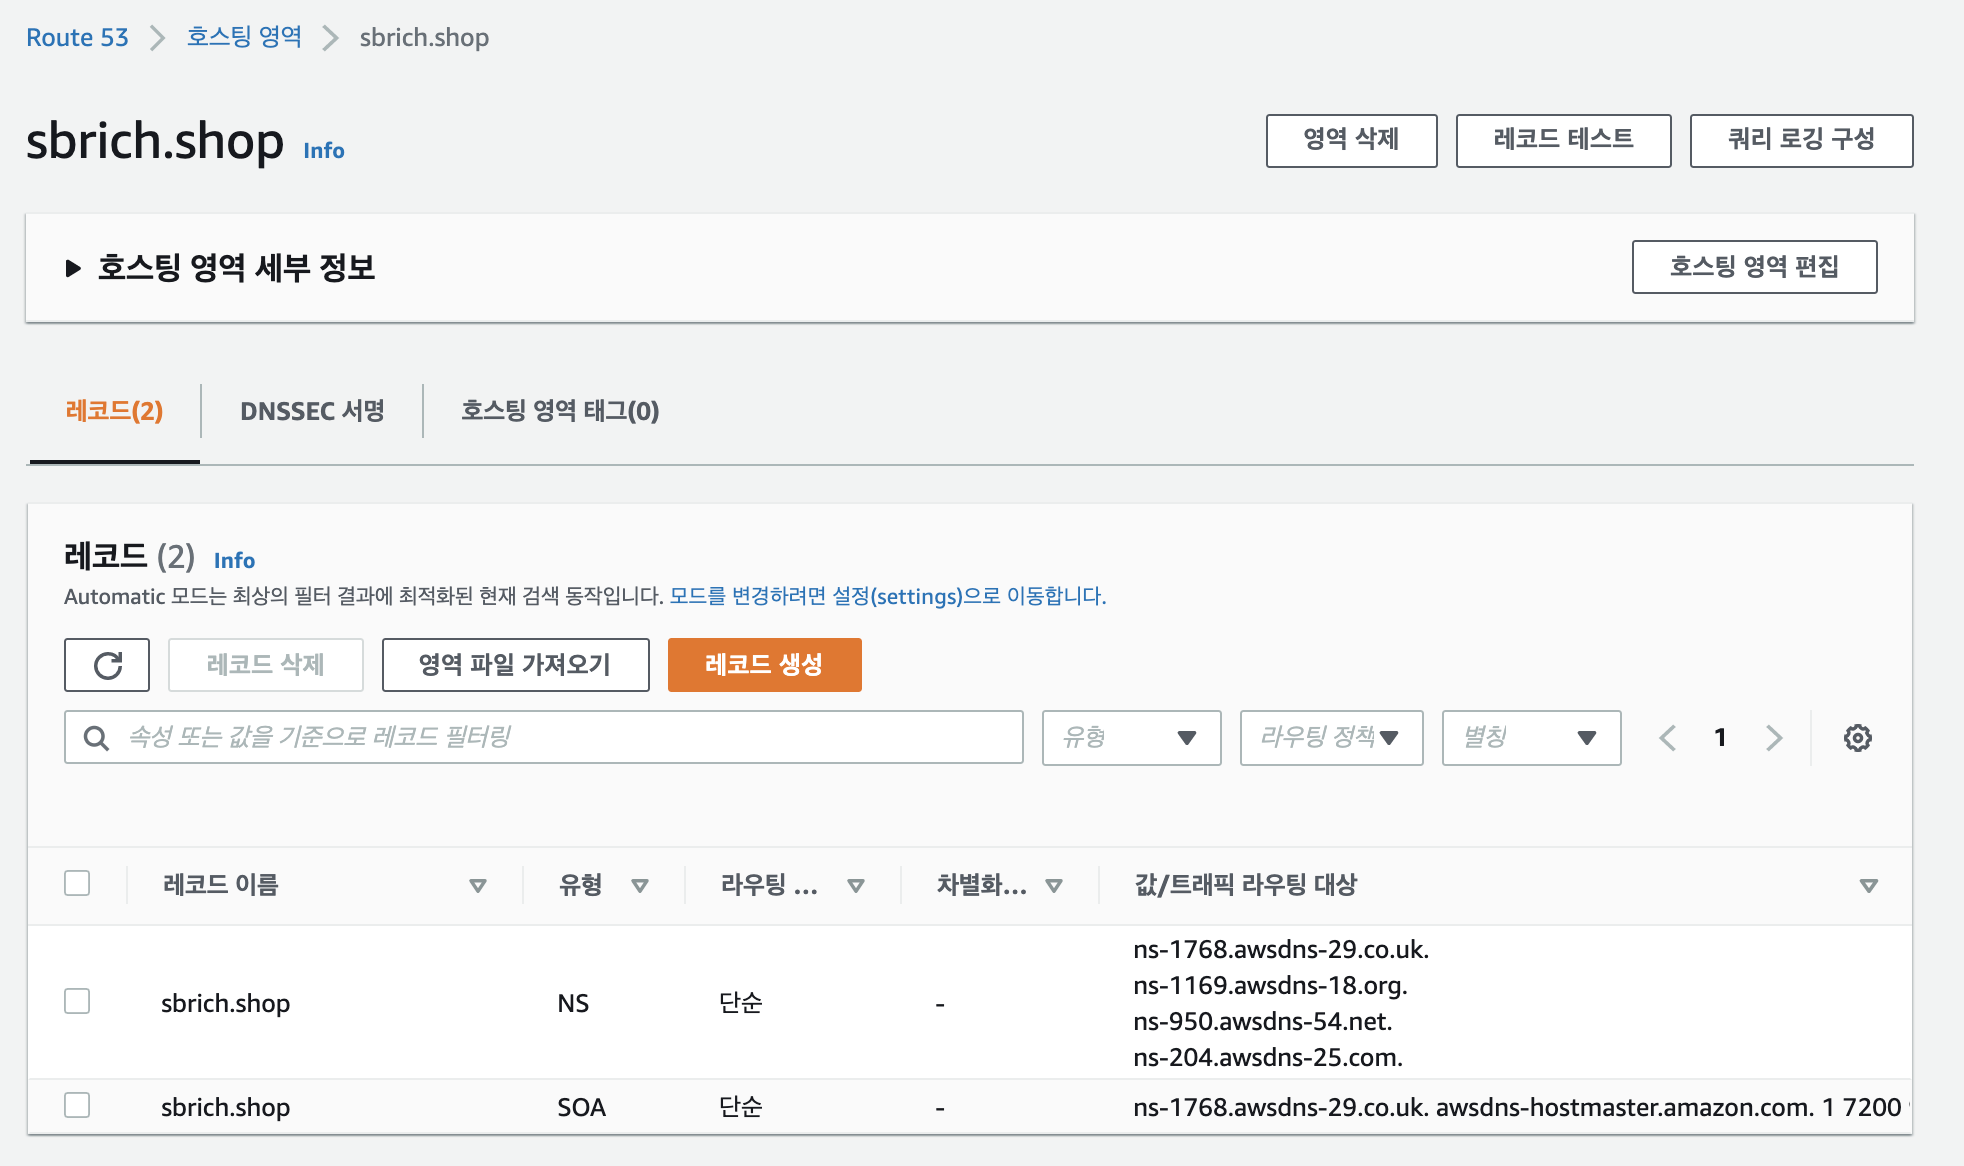Sort by 값/트래픽 라우팅 대상 column arrow
Screen dimensions: 1964x1166
(1868, 885)
